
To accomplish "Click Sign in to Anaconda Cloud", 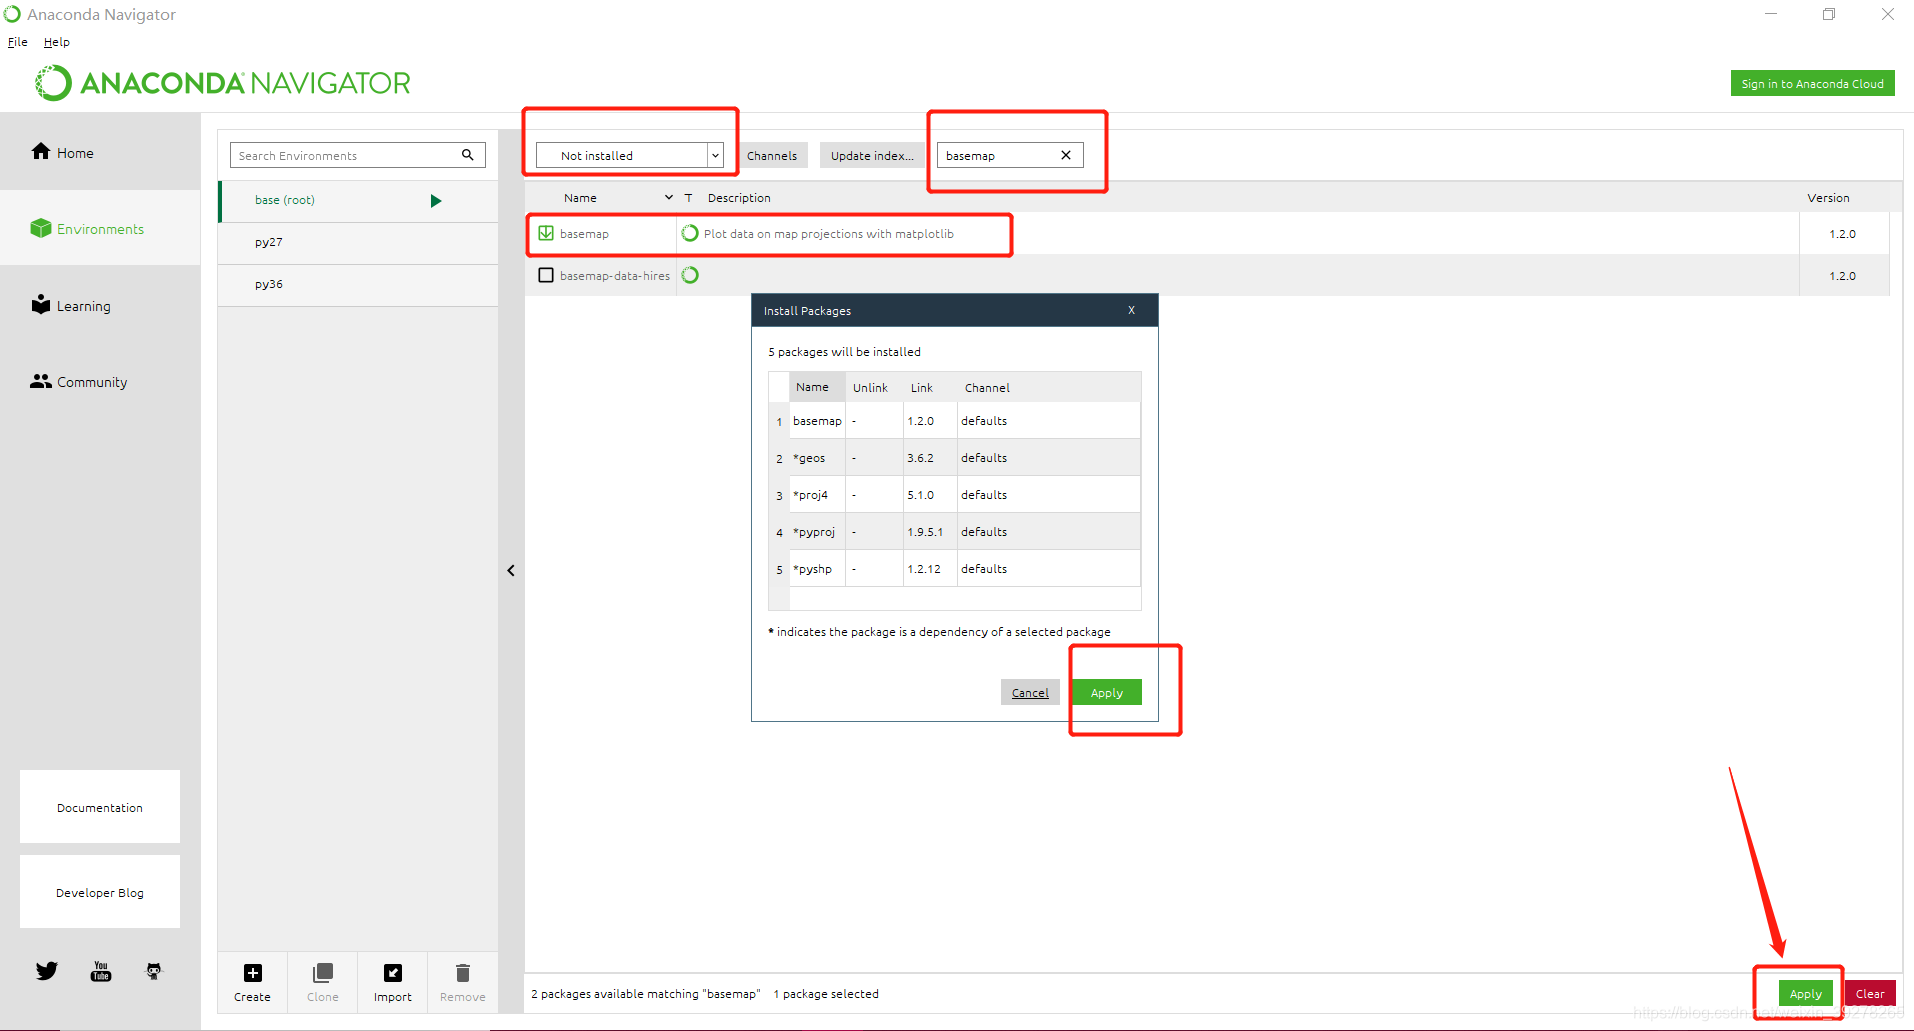I will click(x=1812, y=84).
